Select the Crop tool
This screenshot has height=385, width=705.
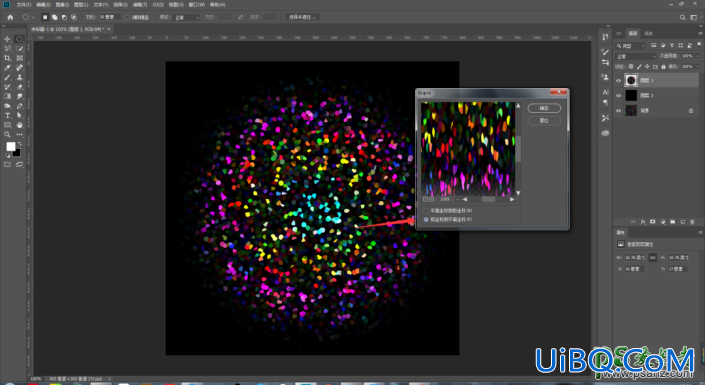pos(7,58)
